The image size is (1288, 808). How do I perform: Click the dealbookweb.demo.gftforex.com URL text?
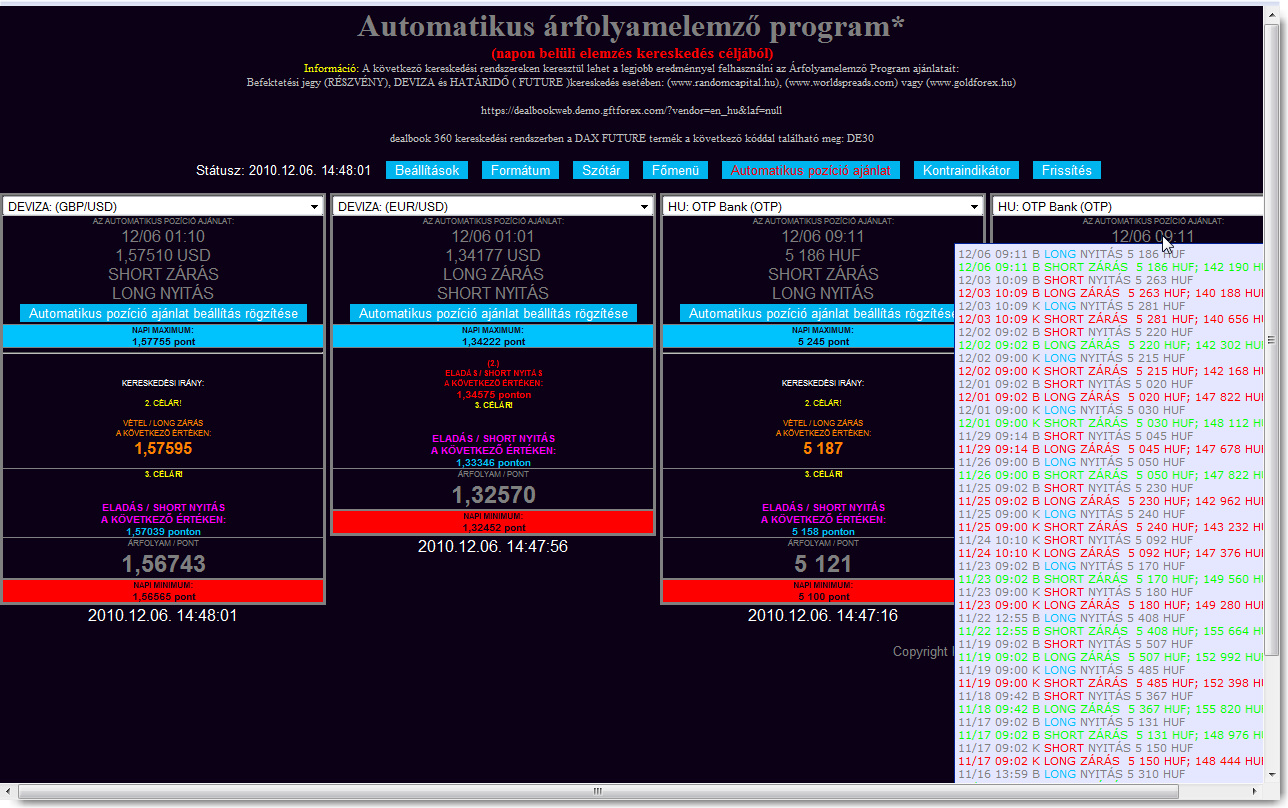pyautogui.click(x=631, y=110)
